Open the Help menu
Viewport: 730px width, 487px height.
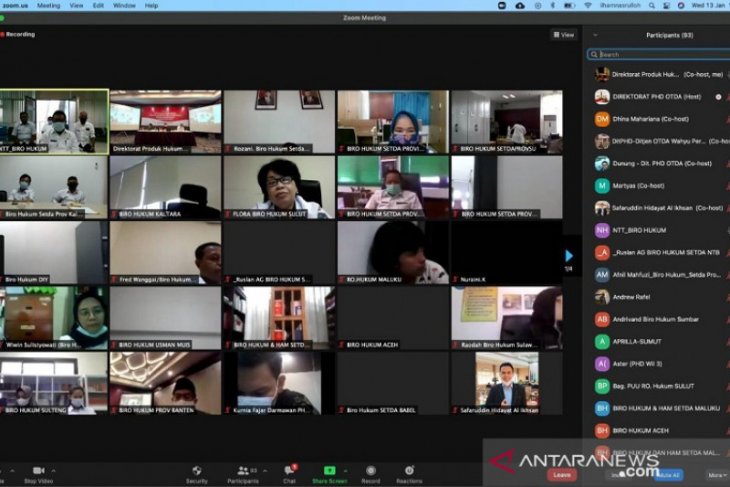151,6
